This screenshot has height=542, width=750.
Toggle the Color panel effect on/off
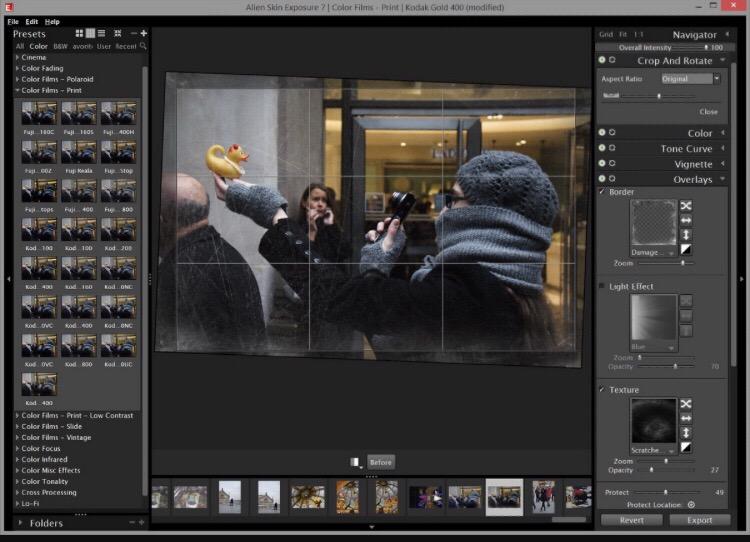coord(602,133)
